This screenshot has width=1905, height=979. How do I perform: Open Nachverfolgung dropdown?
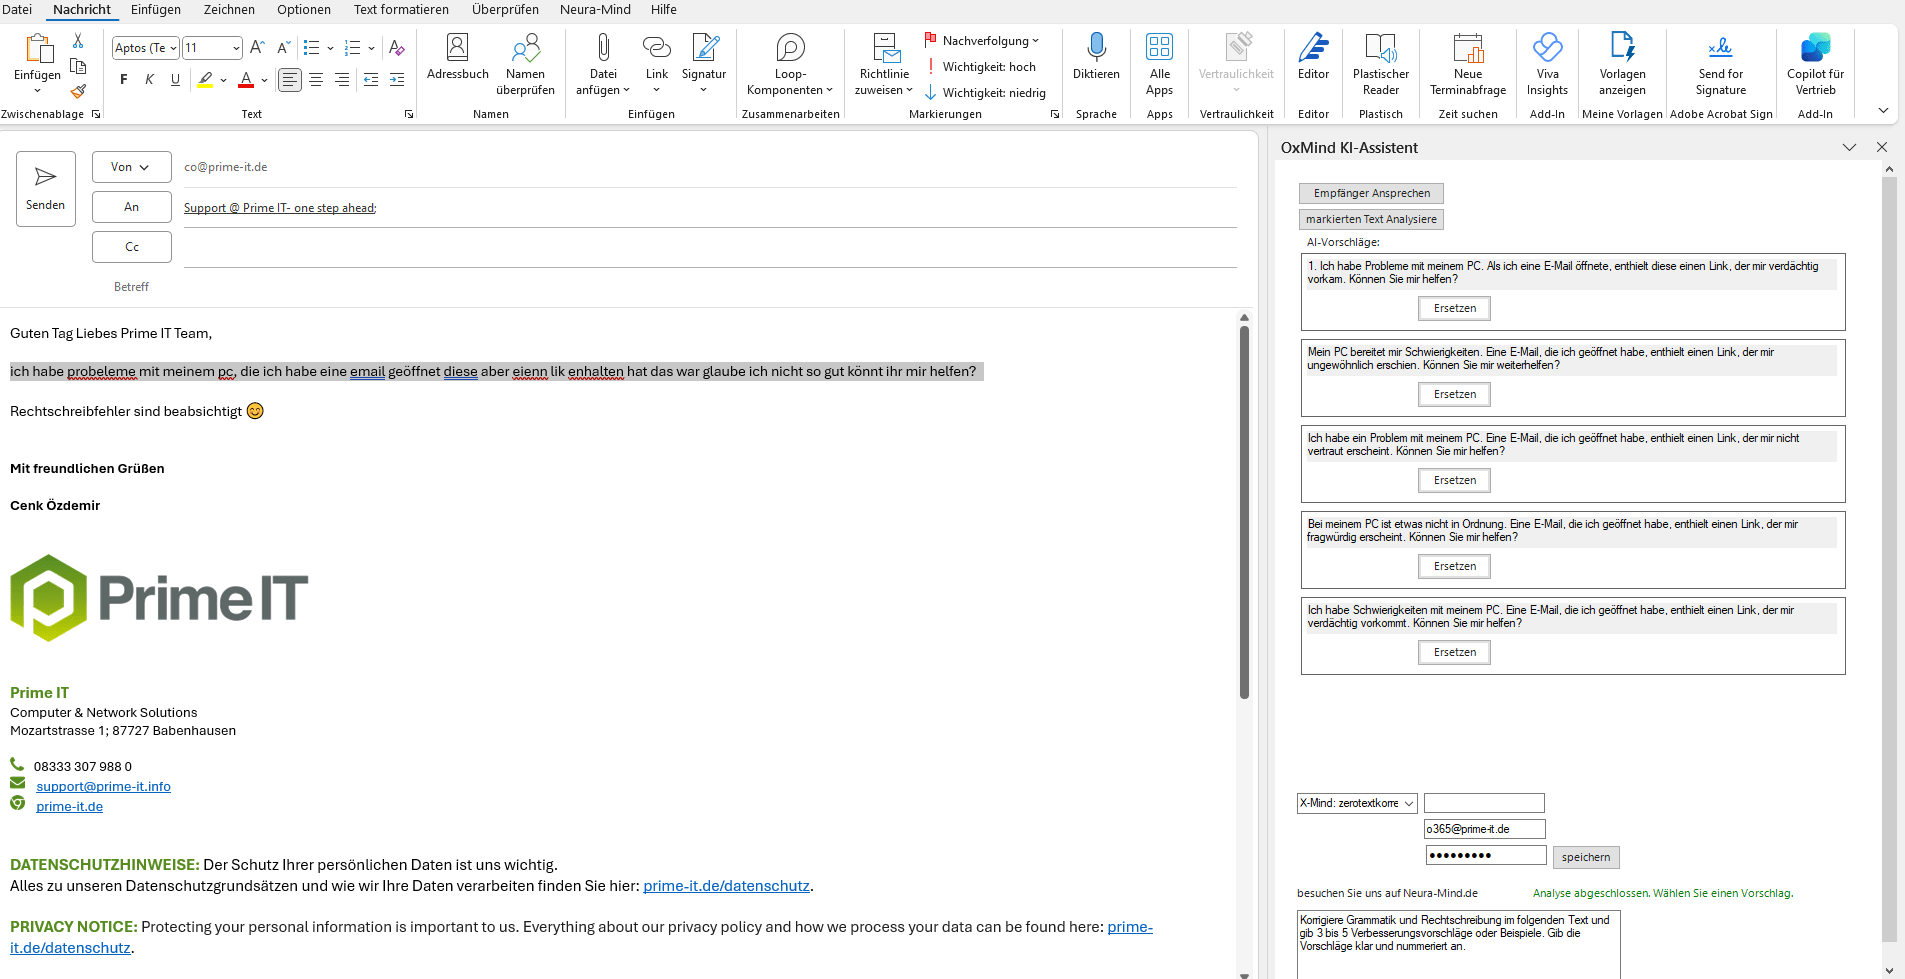(982, 41)
